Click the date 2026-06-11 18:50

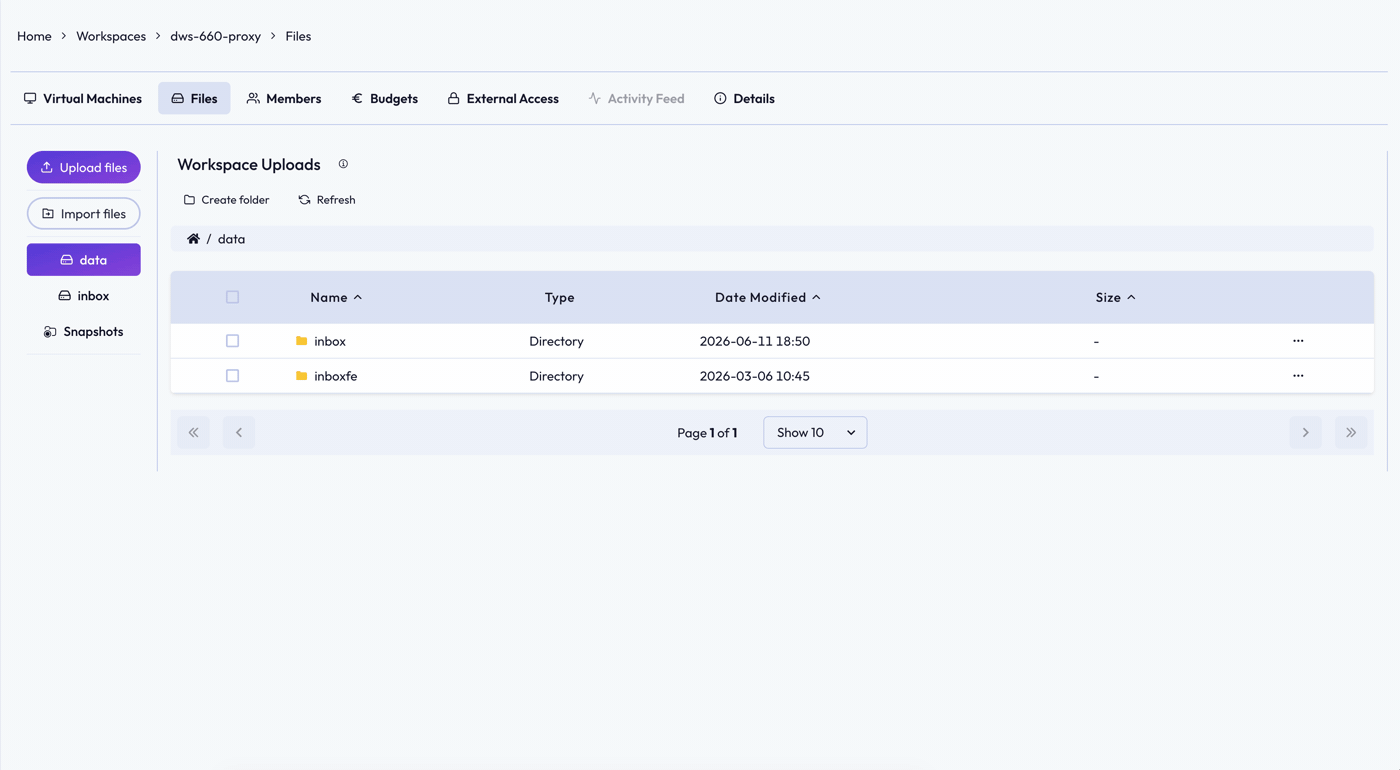click(x=755, y=341)
